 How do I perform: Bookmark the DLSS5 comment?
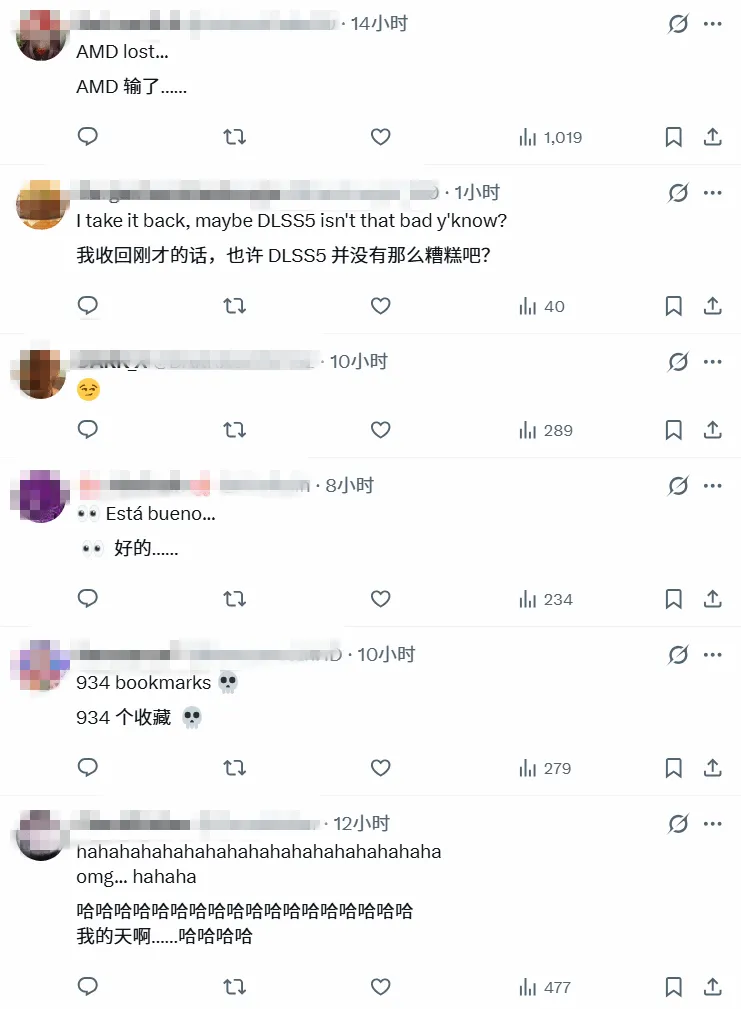pyautogui.click(x=673, y=306)
